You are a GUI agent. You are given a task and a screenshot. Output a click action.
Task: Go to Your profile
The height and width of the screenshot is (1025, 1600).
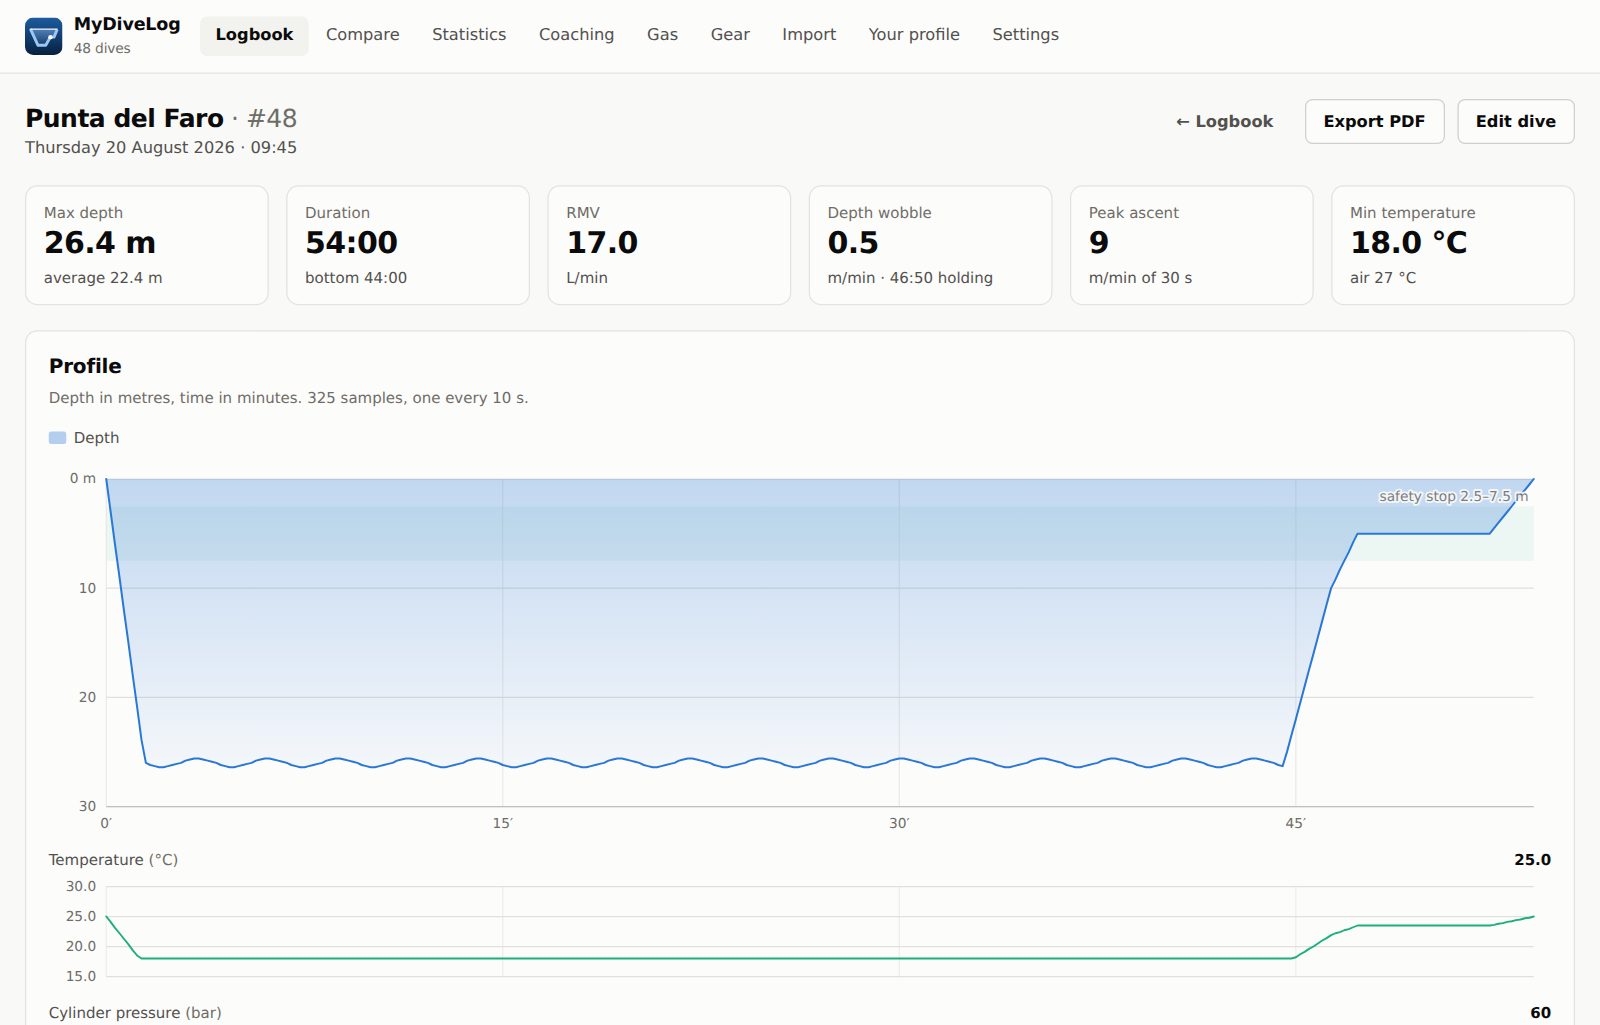pyautogui.click(x=913, y=35)
